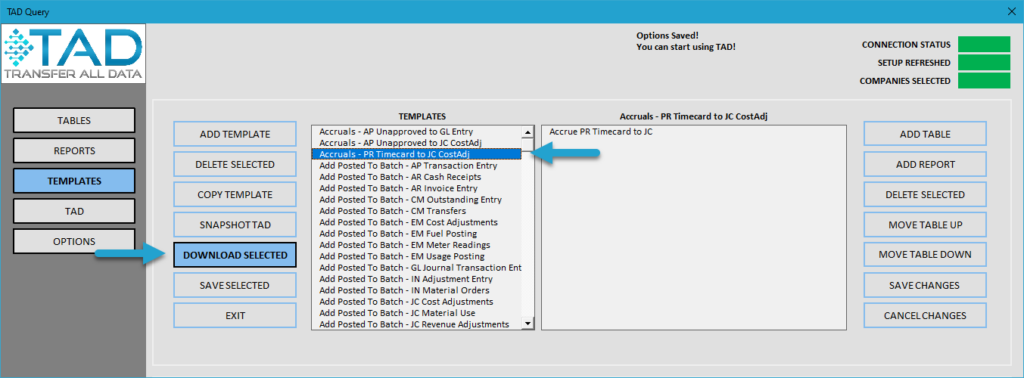
Task: Select 'Add Posted To Batch - JC Cost Adjustments'
Action: (x=417, y=302)
